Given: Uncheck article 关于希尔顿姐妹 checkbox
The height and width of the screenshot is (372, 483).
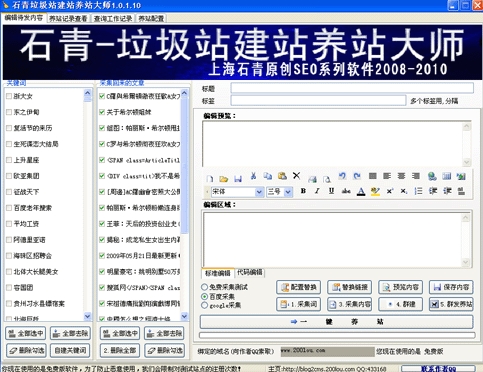Looking at the screenshot, I should pyautogui.click(x=102, y=112).
